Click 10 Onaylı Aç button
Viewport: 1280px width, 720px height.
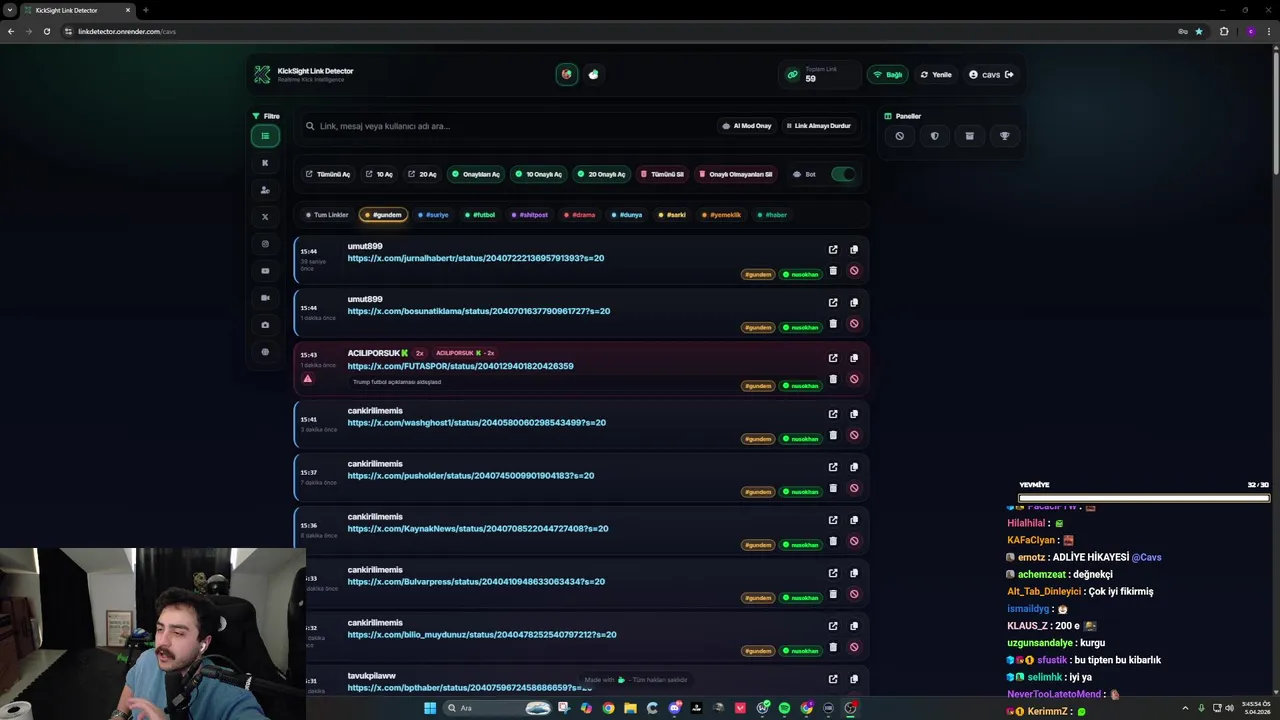pos(539,174)
